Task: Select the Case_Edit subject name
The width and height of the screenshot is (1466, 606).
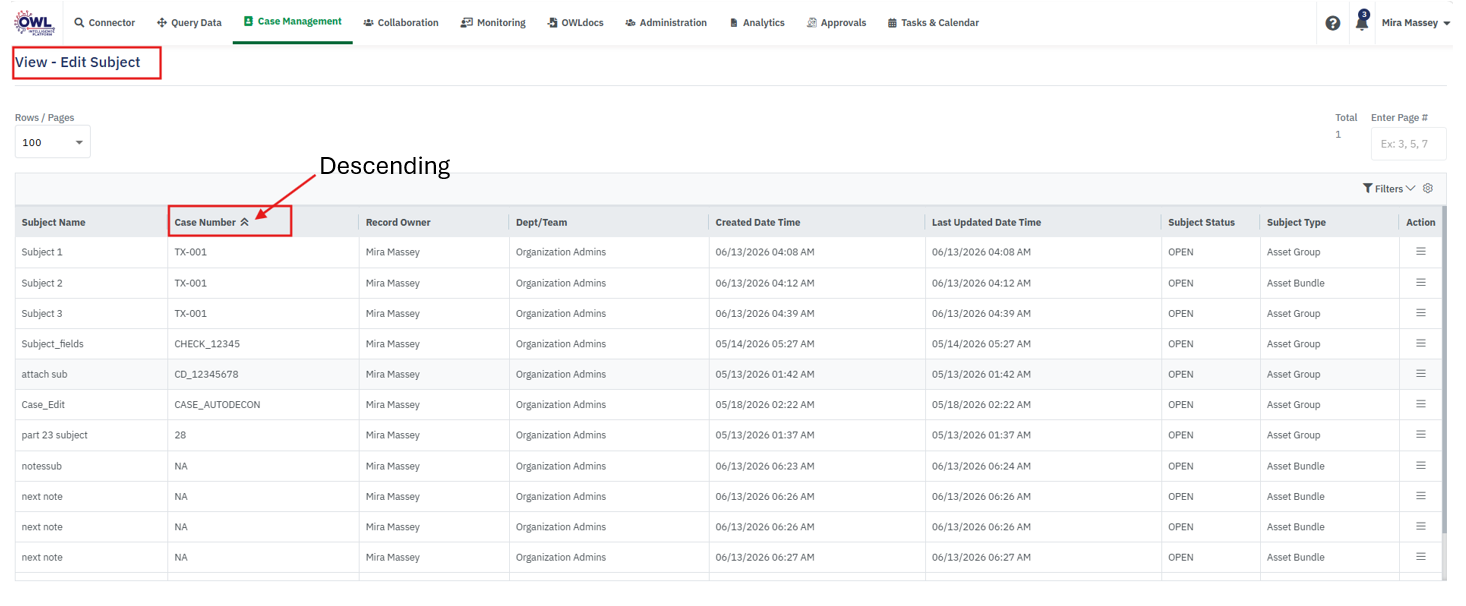Action: pyautogui.click(x=43, y=405)
